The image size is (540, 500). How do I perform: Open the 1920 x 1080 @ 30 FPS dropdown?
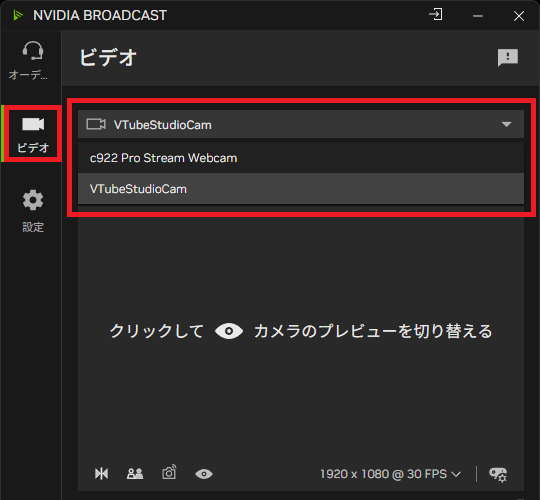[x=391, y=474]
